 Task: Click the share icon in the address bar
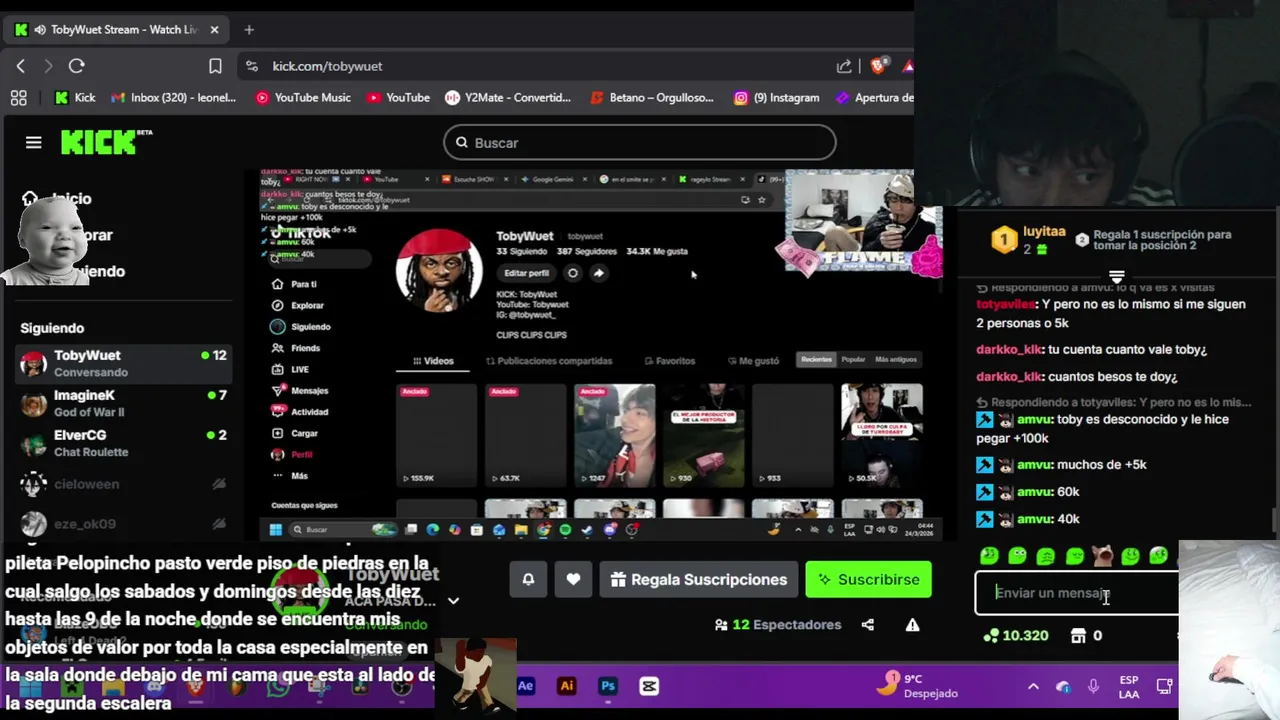tap(844, 66)
